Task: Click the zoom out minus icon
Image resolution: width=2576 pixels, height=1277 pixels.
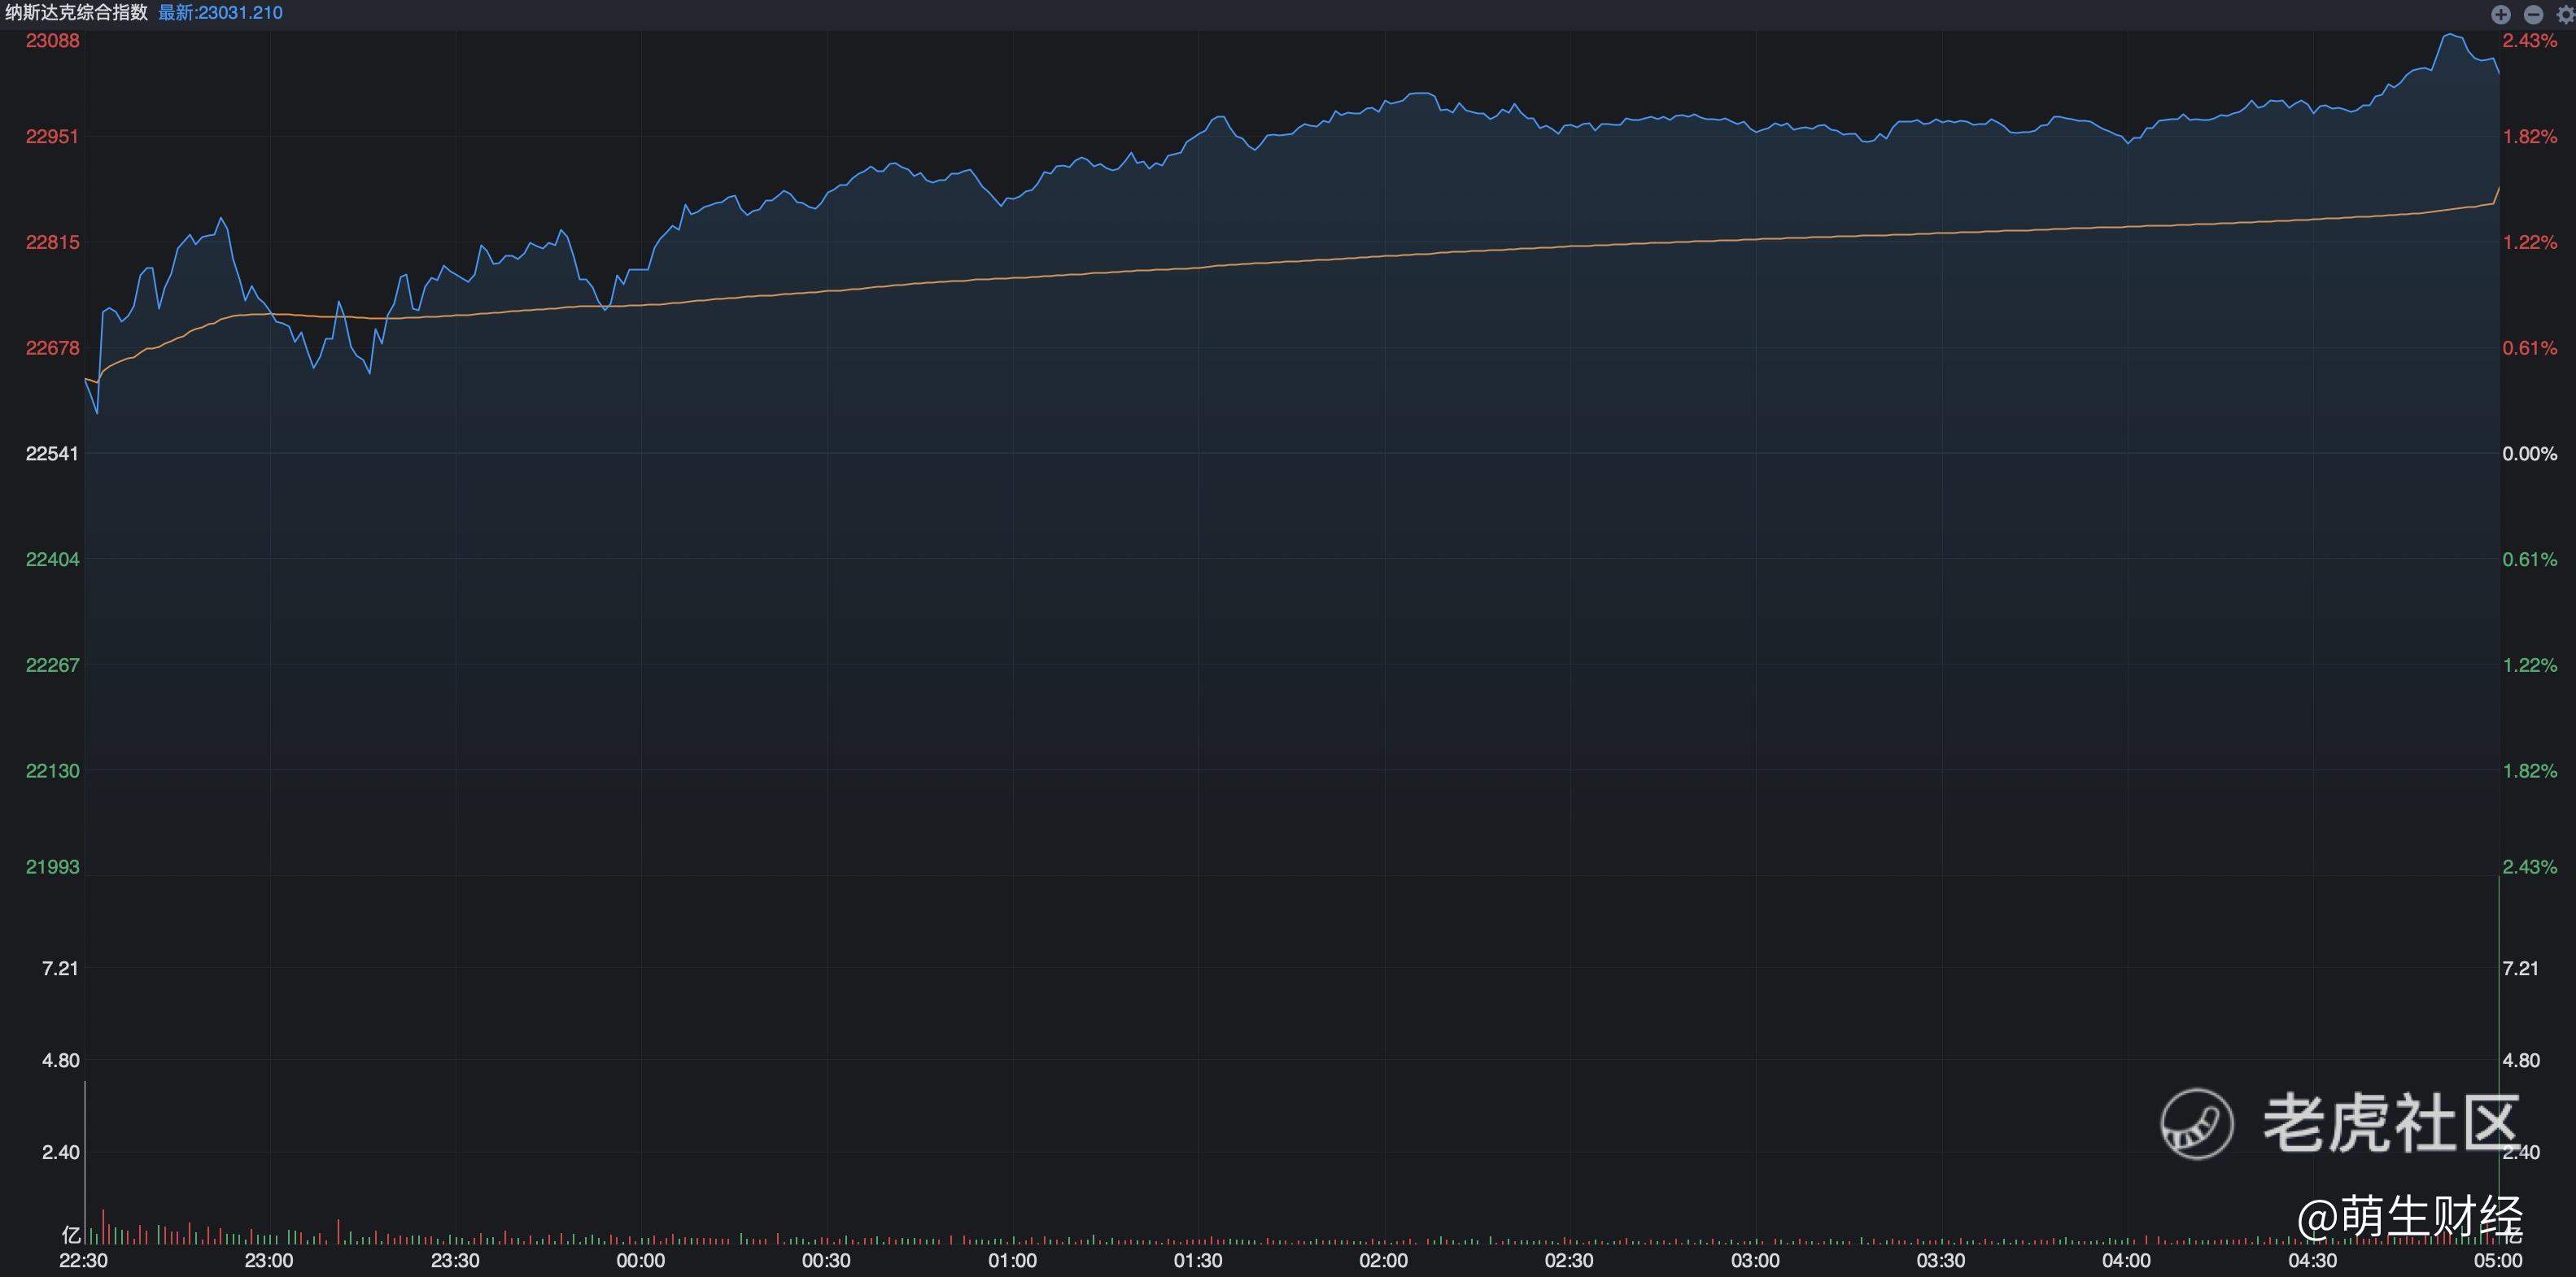Action: pyautogui.click(x=2533, y=14)
